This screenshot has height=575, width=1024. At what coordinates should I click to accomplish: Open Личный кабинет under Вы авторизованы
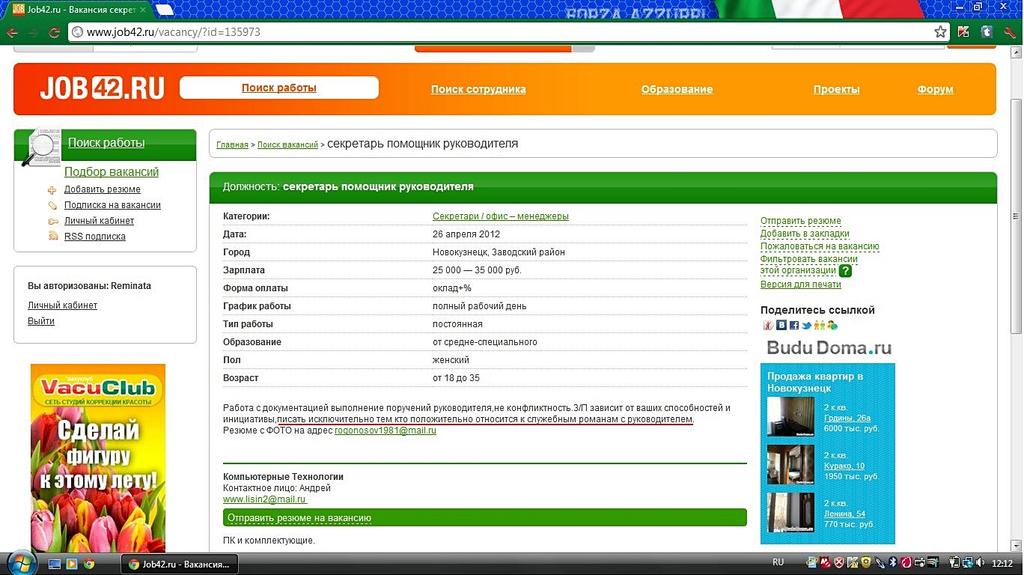pos(62,305)
